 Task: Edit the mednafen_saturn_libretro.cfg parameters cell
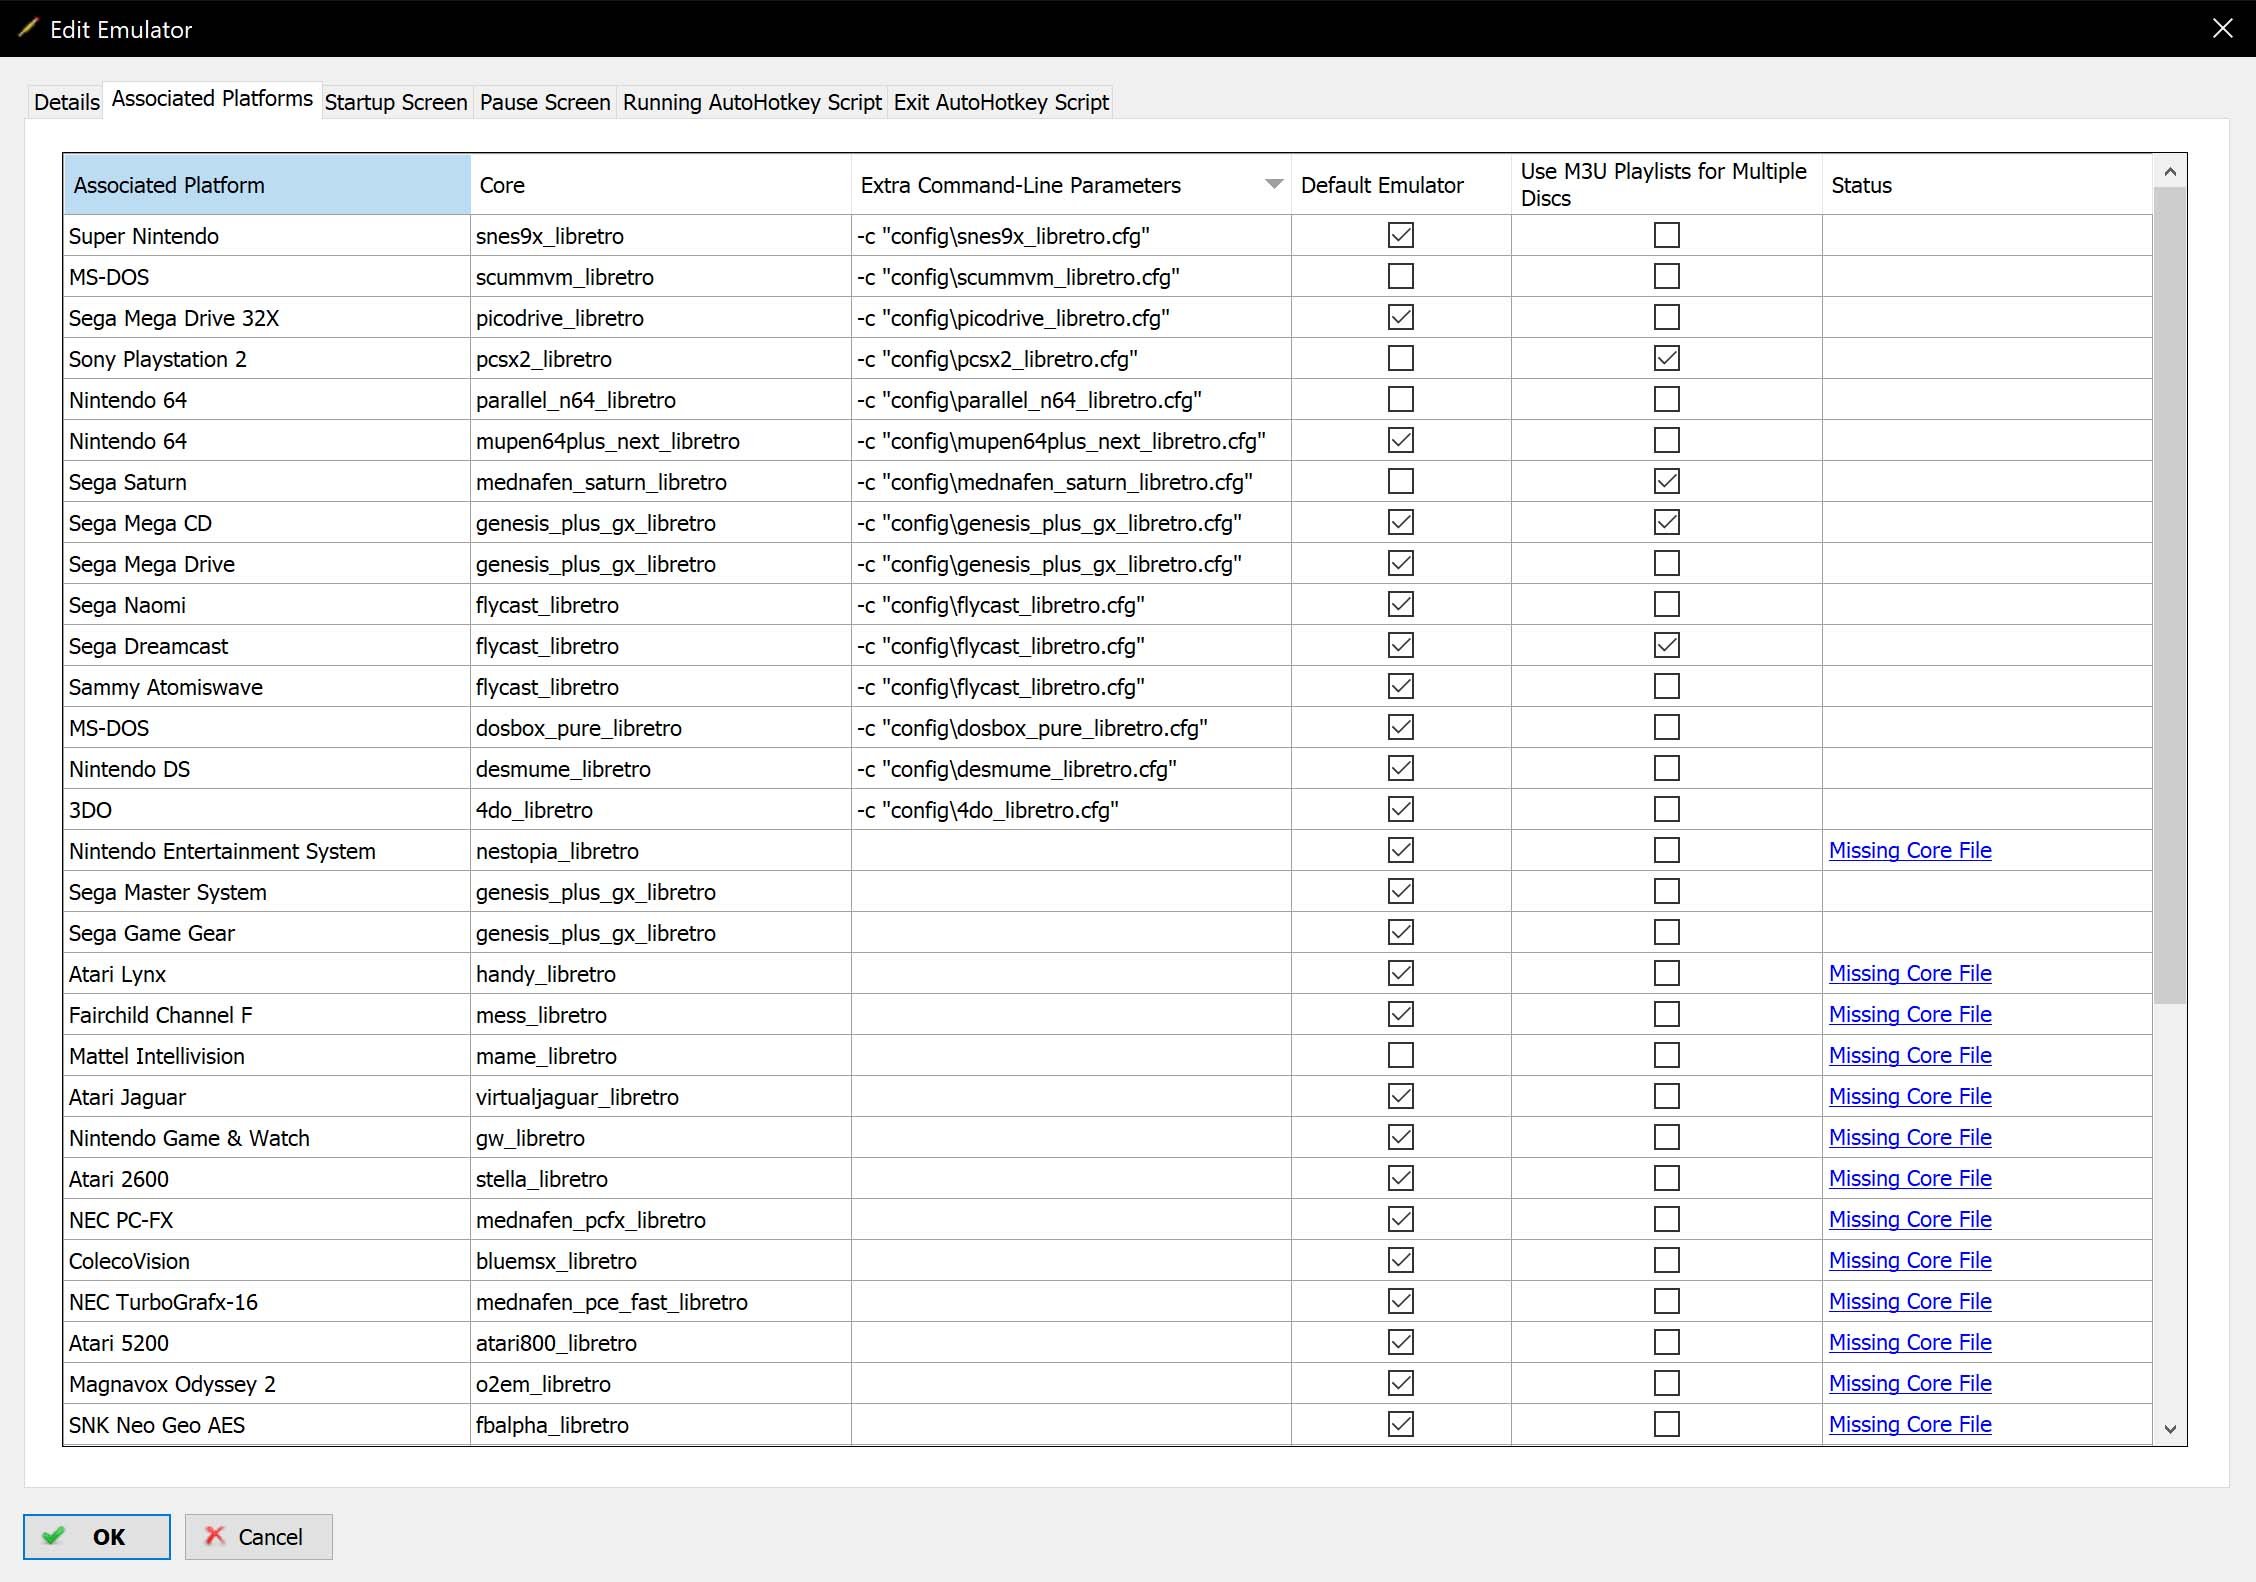coord(1071,482)
